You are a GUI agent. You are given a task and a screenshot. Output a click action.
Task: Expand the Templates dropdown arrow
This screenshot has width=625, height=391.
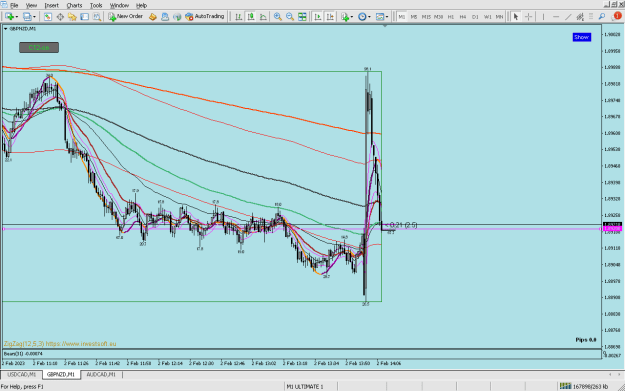tap(387, 17)
